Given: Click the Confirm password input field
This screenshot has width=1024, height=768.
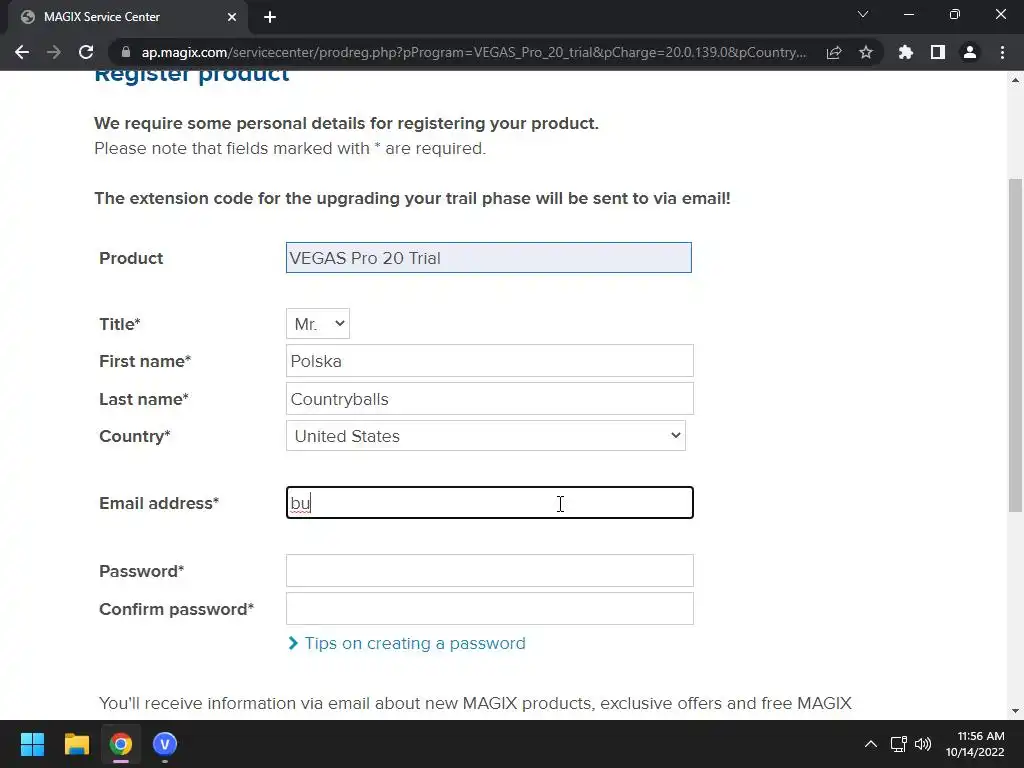Looking at the screenshot, I should [490, 609].
